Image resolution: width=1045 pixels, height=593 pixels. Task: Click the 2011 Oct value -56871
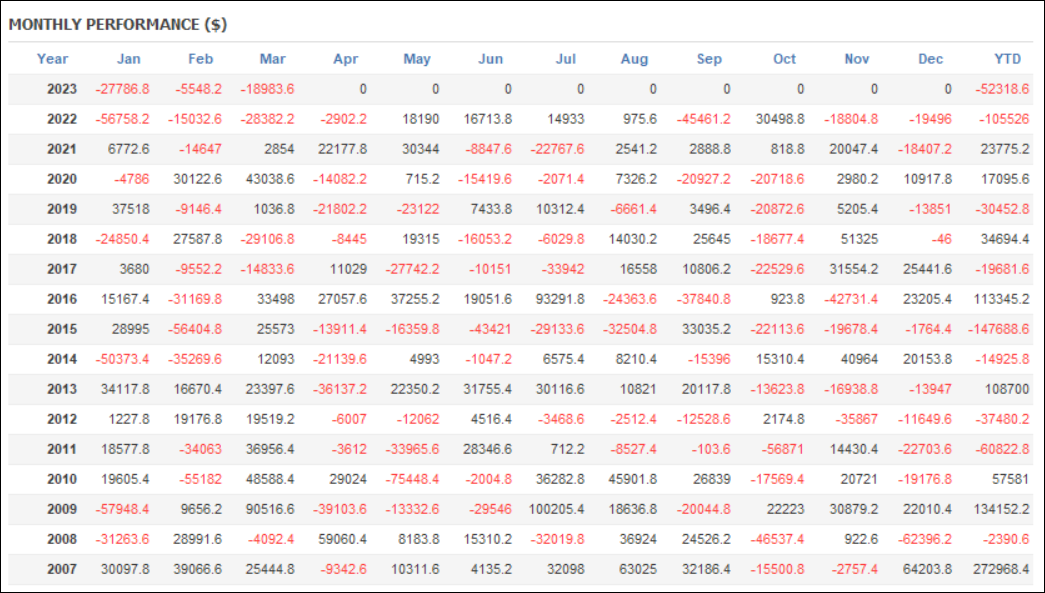pos(782,448)
